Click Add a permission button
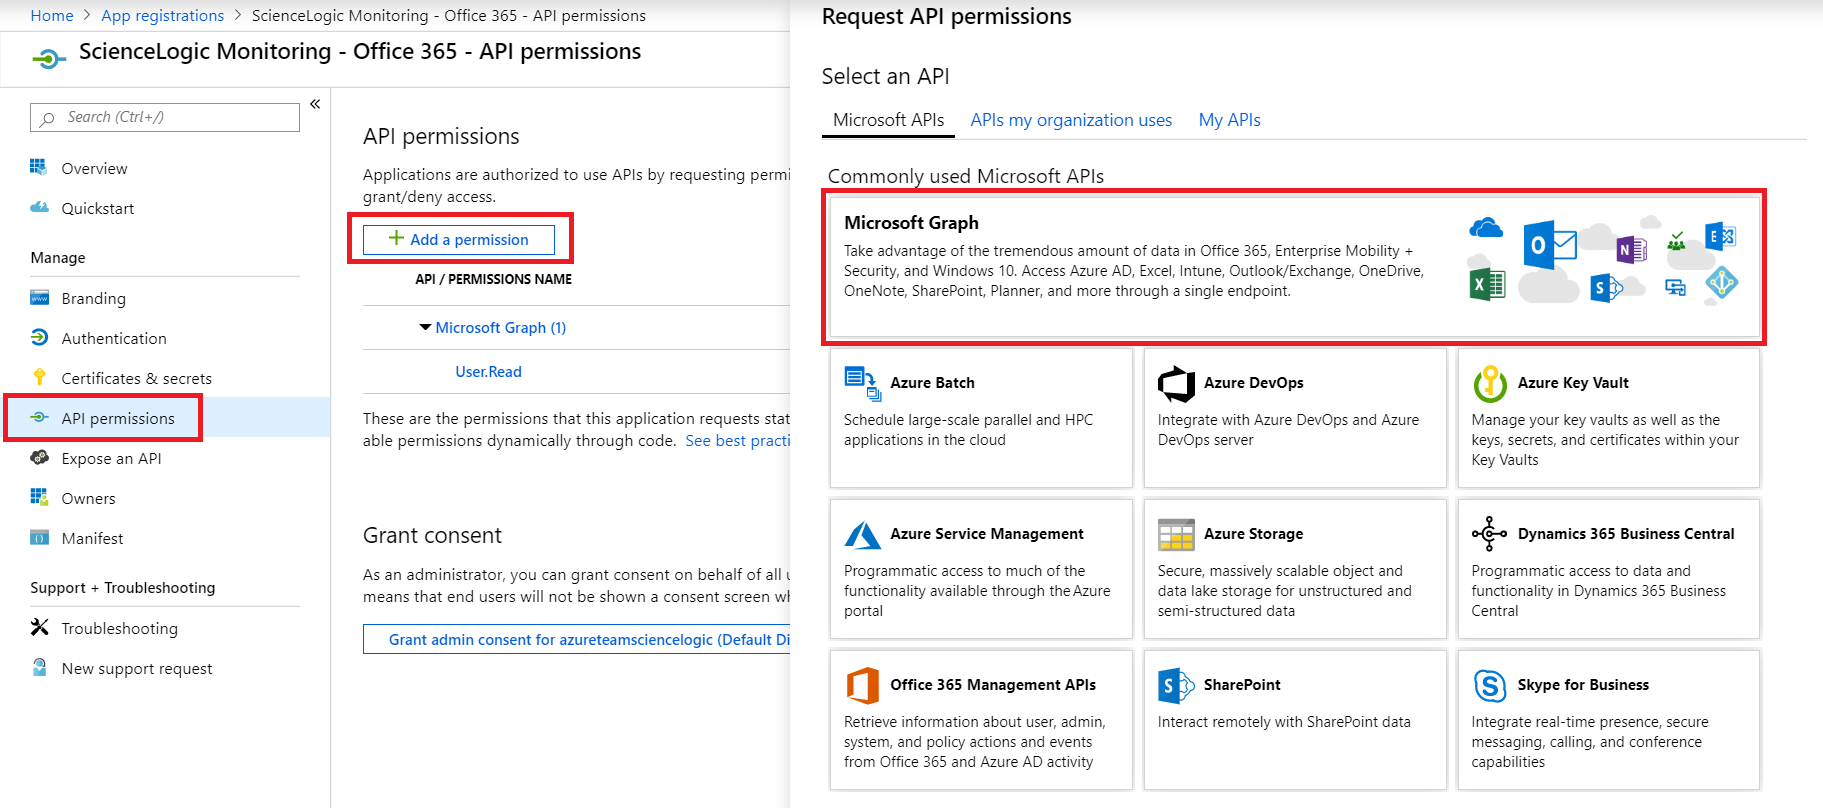1823x808 pixels. pyautogui.click(x=459, y=239)
